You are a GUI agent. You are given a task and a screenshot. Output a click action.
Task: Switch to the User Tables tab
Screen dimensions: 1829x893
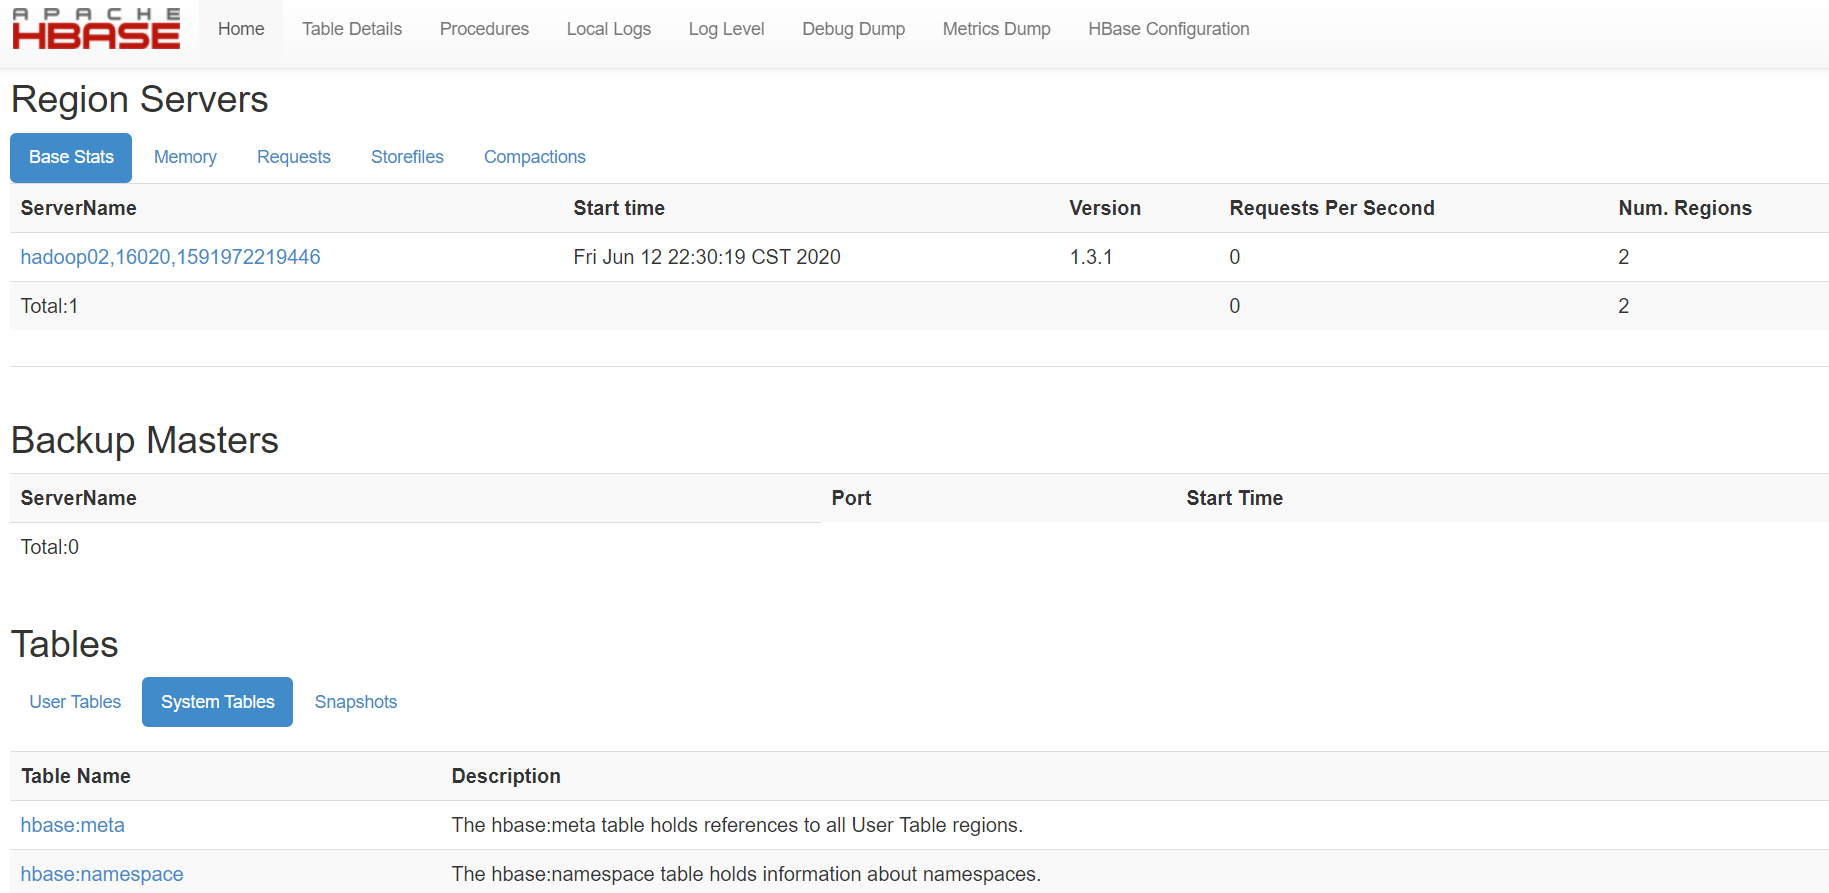75,702
